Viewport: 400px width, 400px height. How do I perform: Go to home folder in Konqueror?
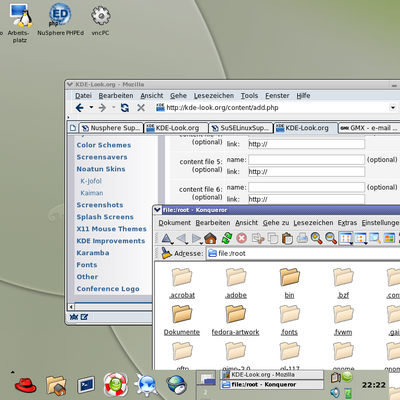point(211,238)
